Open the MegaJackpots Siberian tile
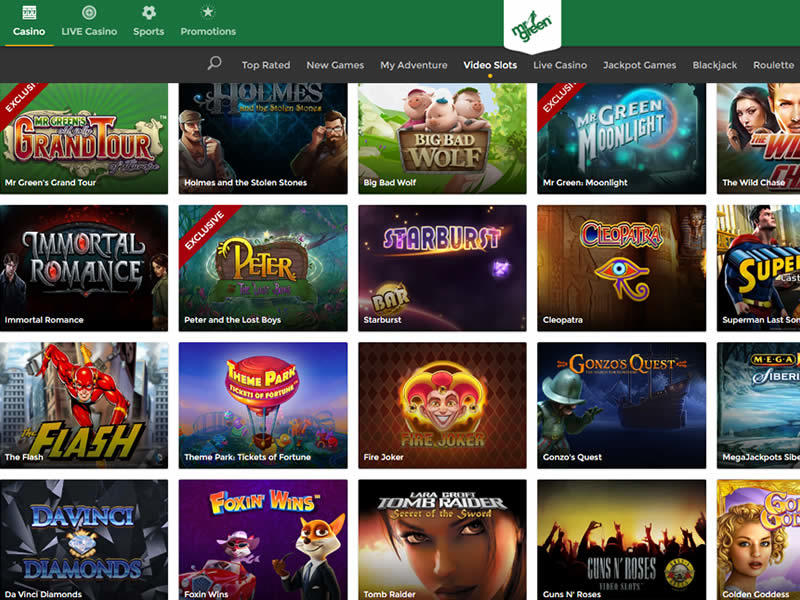 pos(759,405)
